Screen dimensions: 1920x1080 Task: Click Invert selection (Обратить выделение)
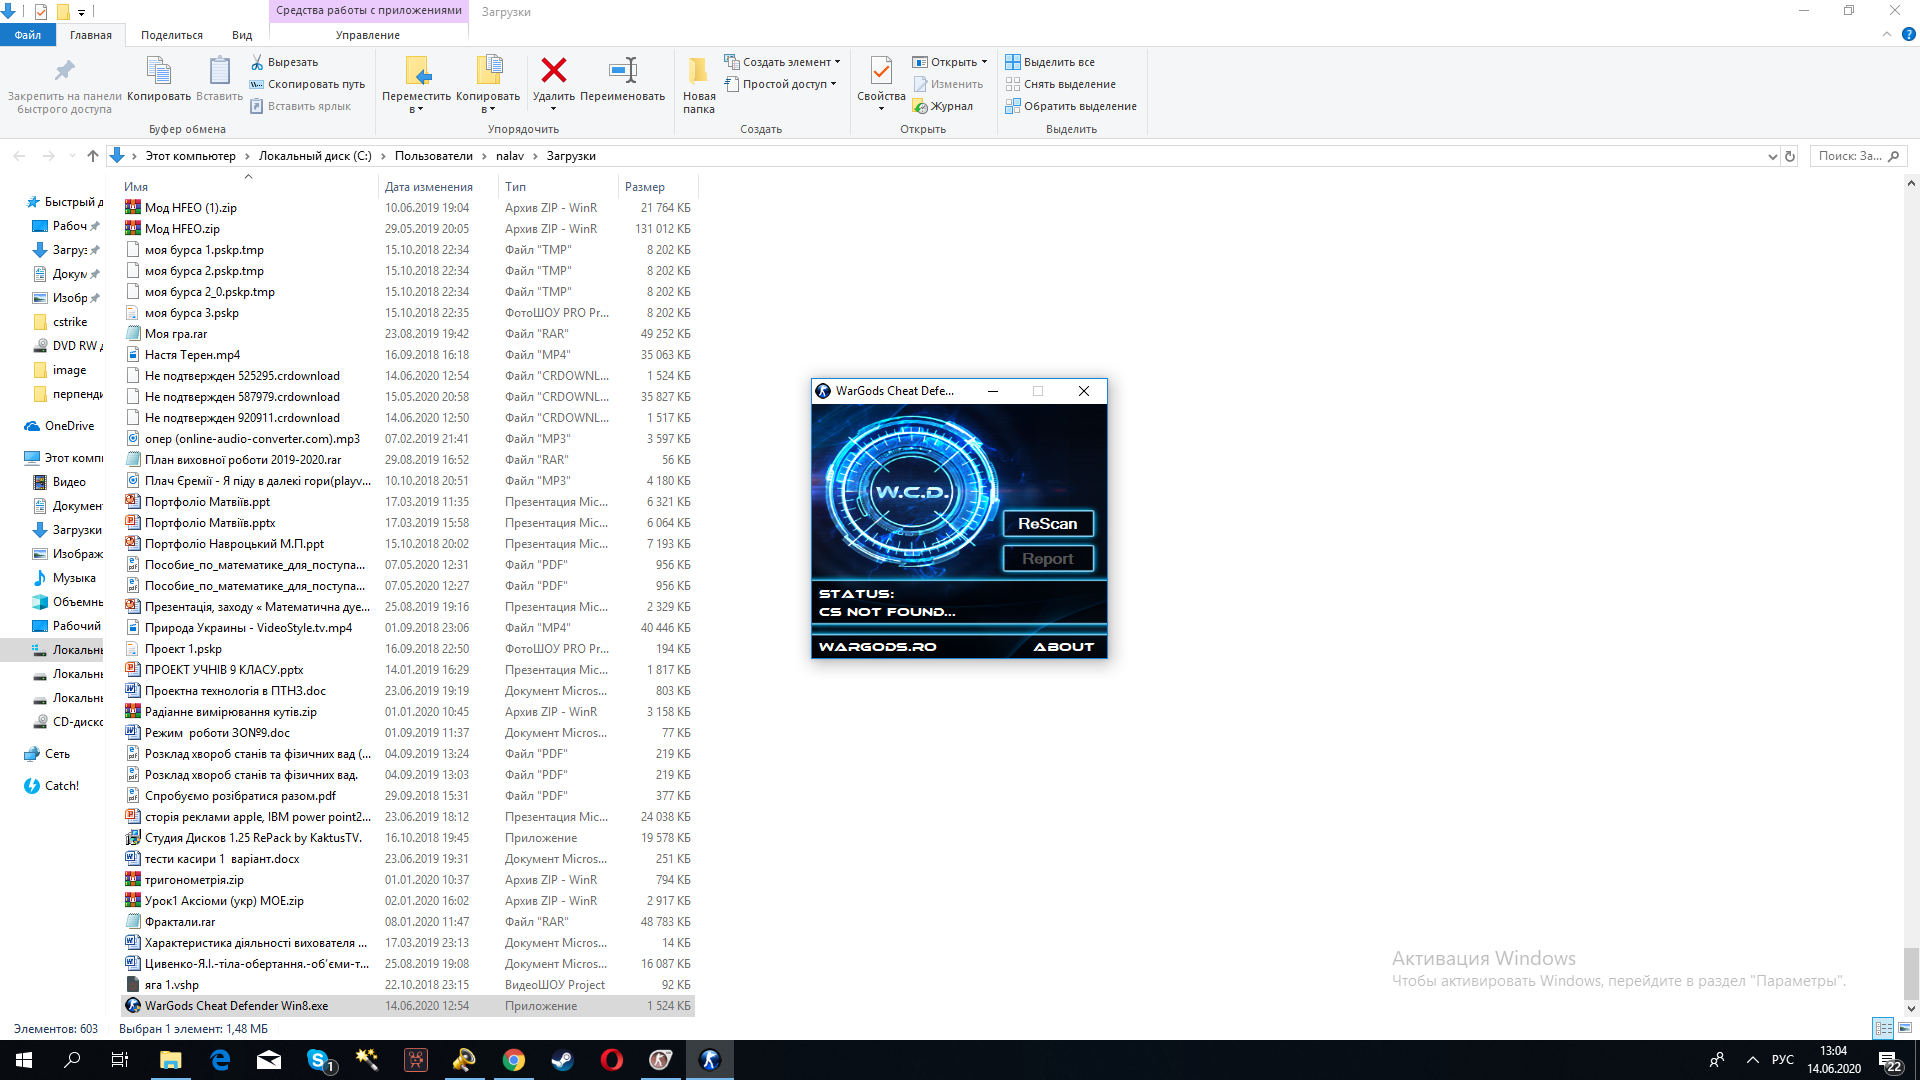click(x=1071, y=106)
